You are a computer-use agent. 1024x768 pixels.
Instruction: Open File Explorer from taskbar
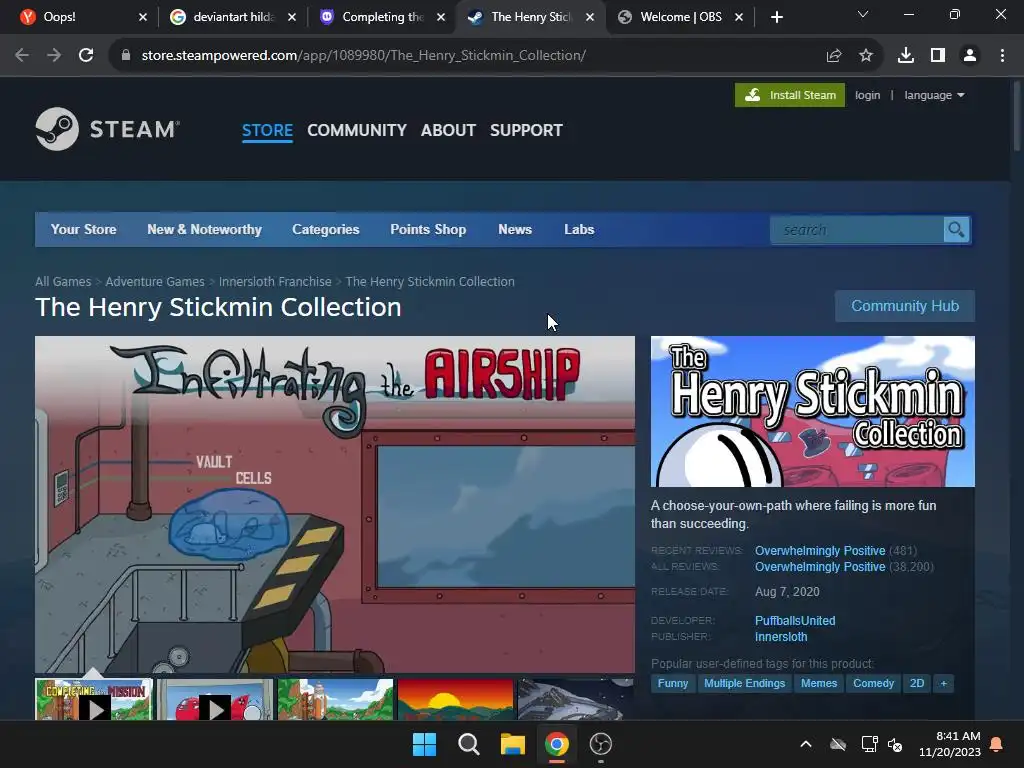click(x=513, y=744)
